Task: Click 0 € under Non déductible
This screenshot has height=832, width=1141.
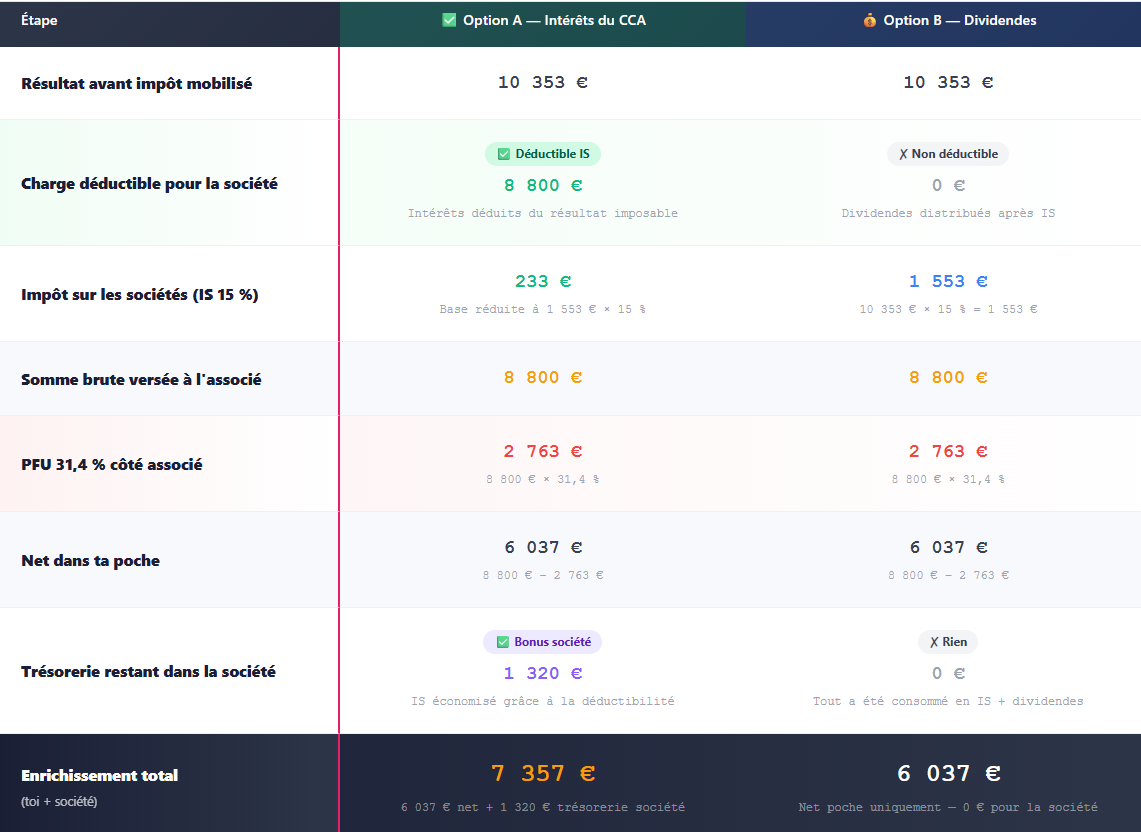Action: click(948, 186)
